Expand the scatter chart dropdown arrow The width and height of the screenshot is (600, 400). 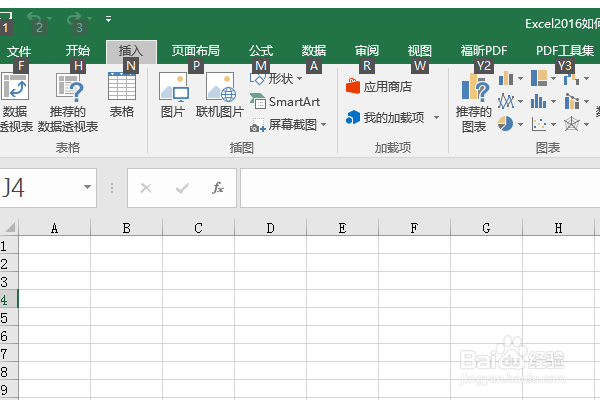click(553, 124)
